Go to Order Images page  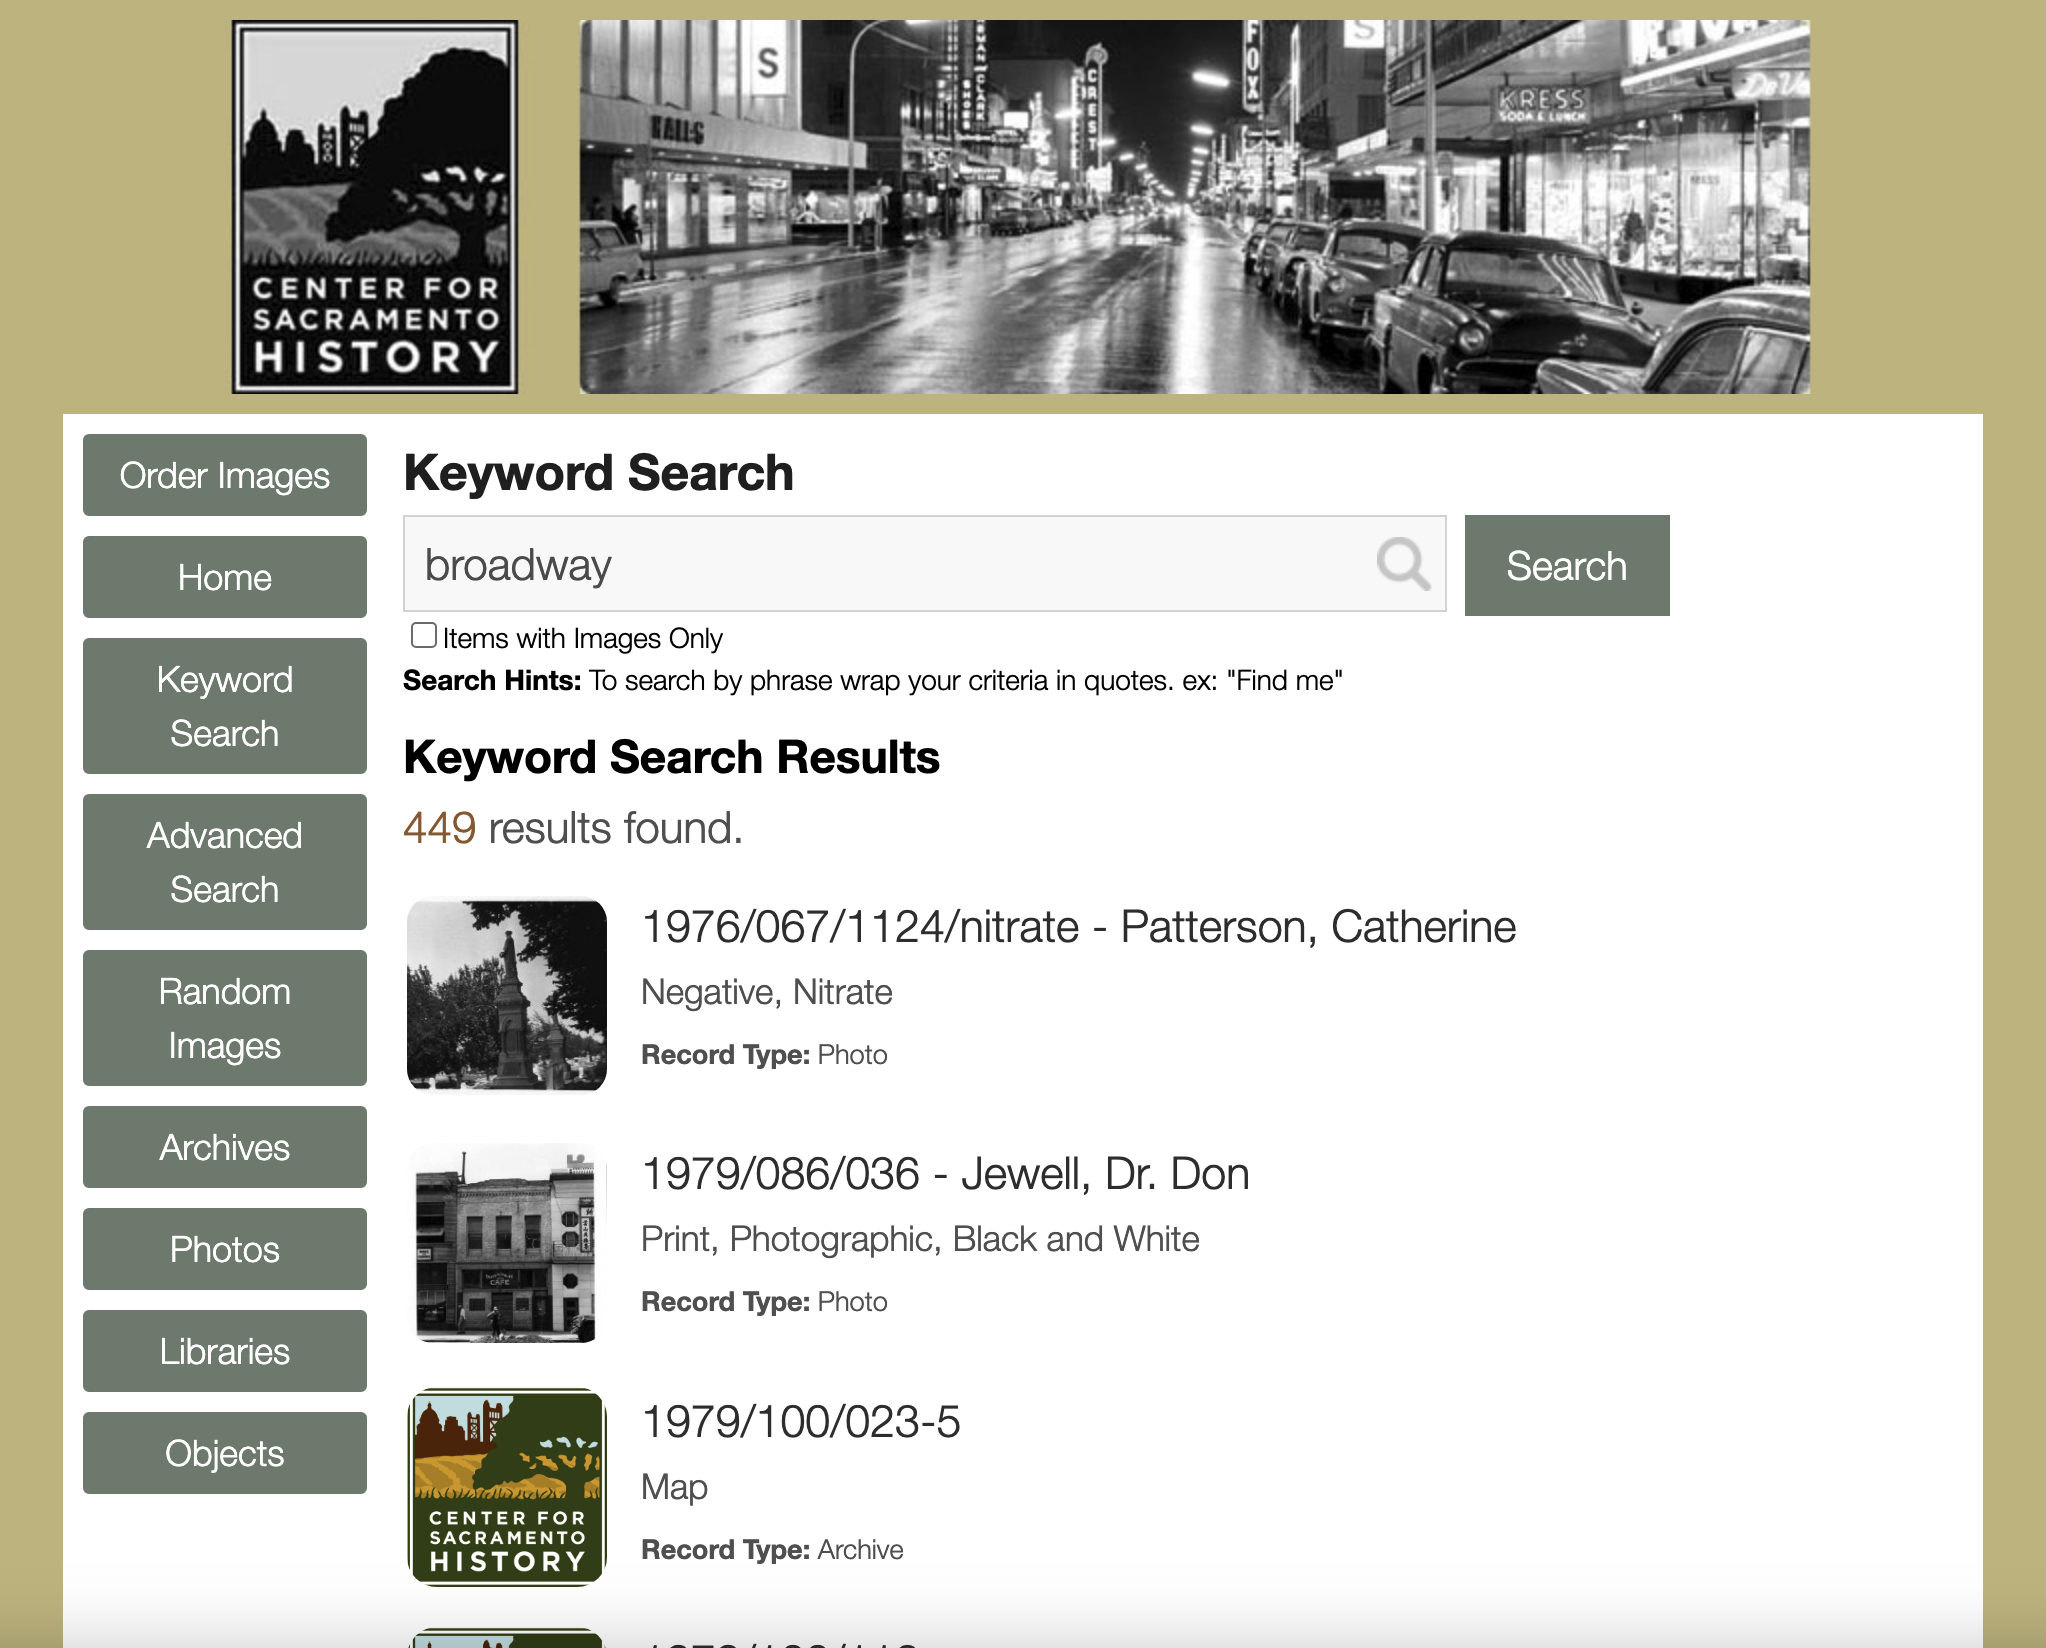coord(225,475)
